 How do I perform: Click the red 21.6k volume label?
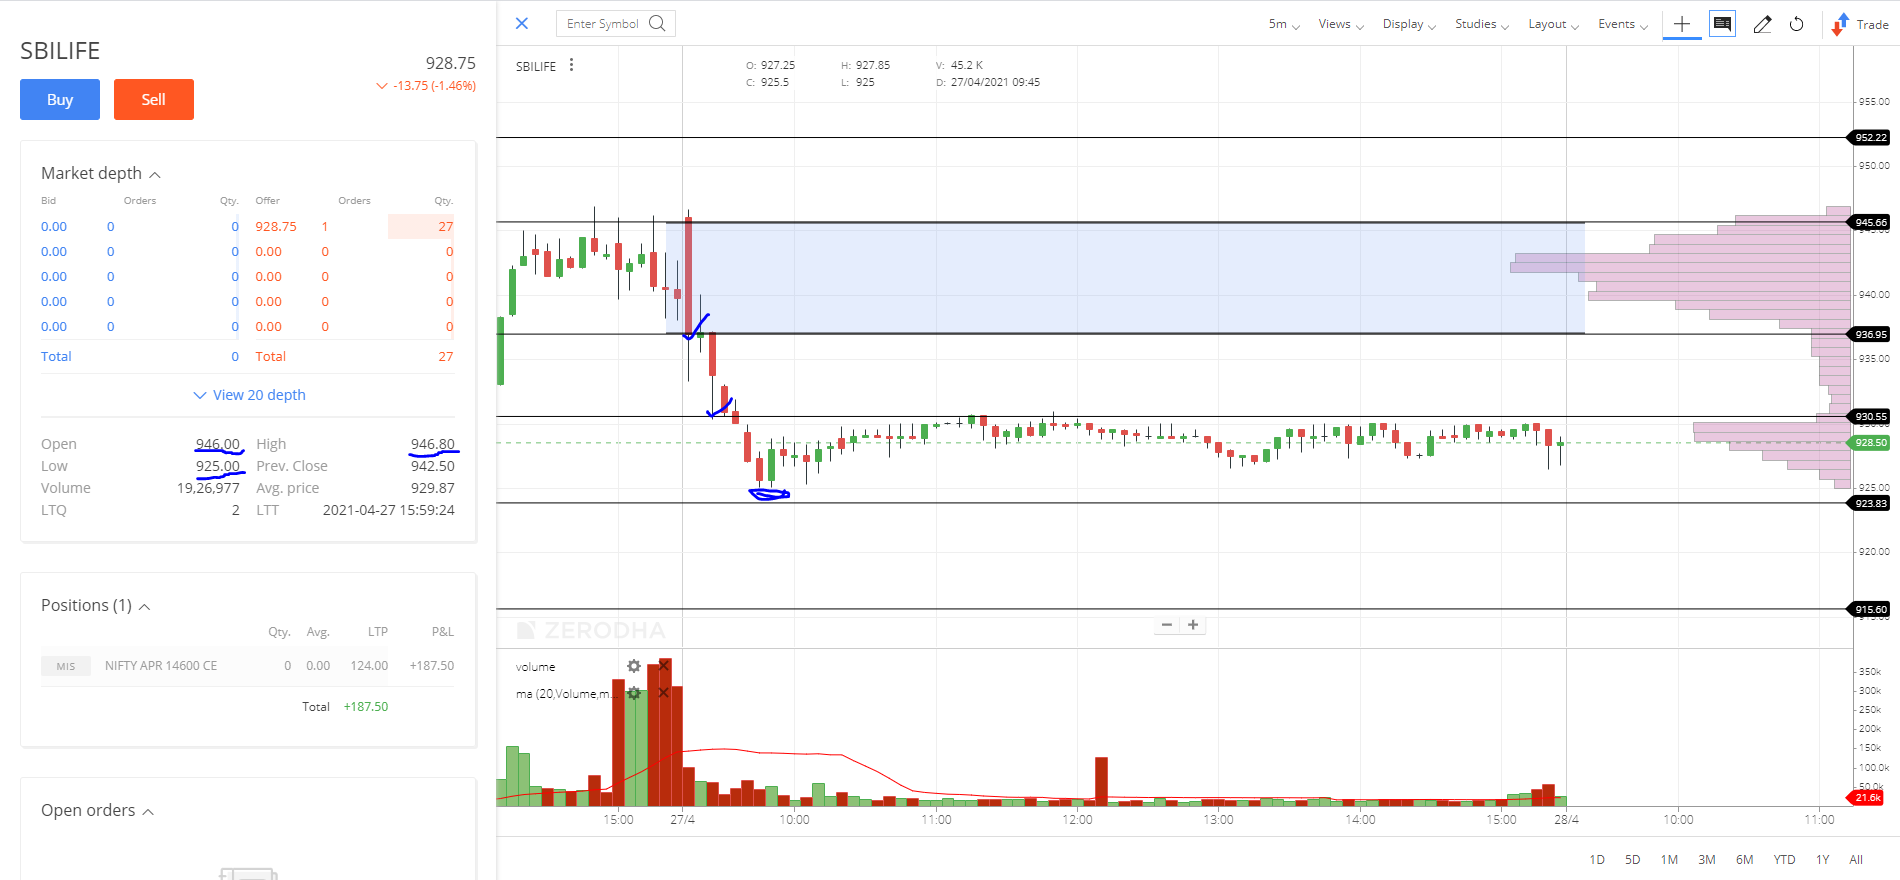[x=1866, y=798]
